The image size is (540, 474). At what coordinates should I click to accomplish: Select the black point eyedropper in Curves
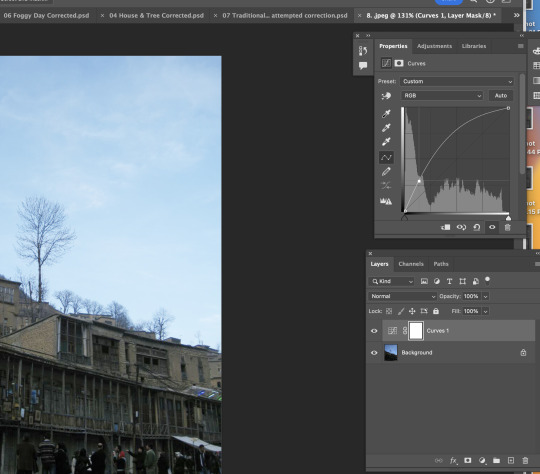[x=386, y=113]
